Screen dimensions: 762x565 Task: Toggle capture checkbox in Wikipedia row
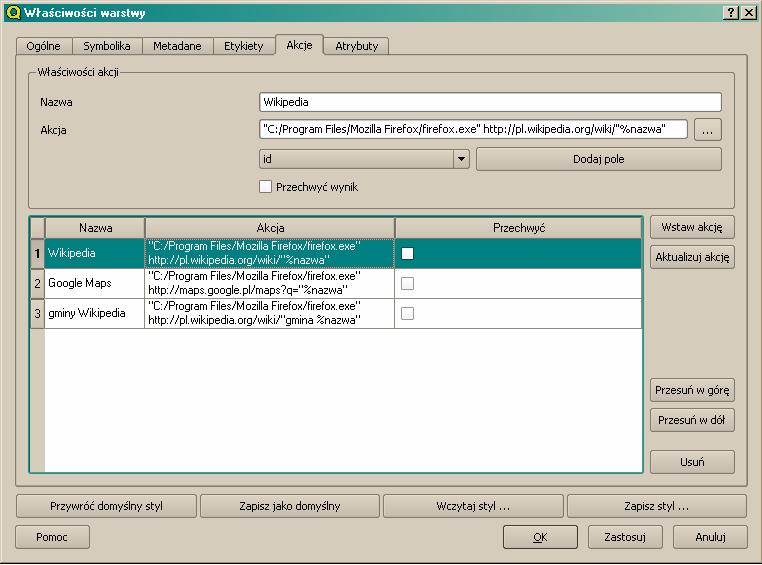[408, 253]
